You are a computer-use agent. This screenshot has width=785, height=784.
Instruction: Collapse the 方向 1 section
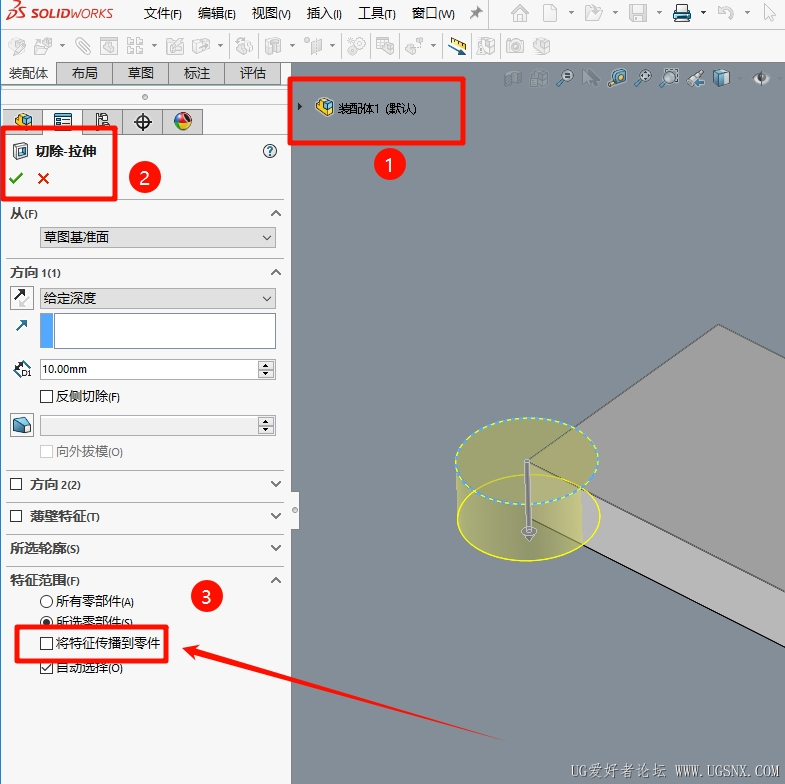pyautogui.click(x=276, y=272)
